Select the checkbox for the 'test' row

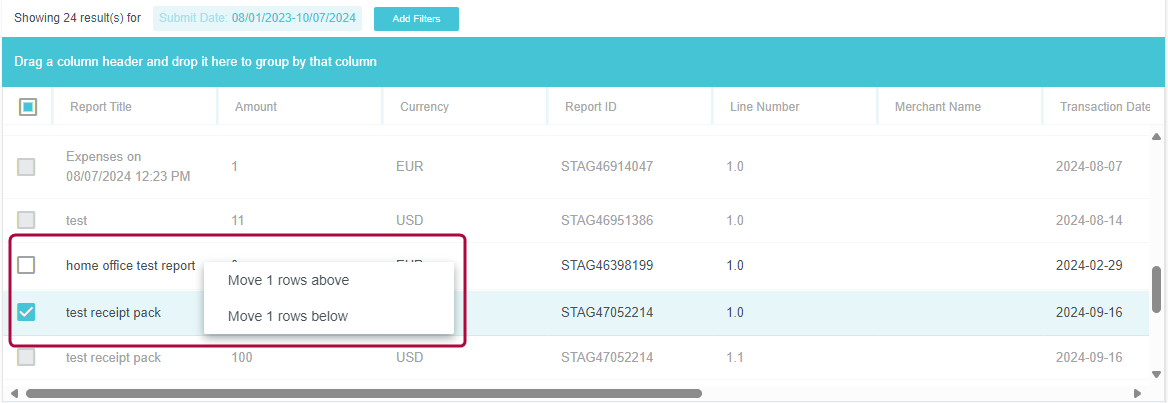pos(27,220)
